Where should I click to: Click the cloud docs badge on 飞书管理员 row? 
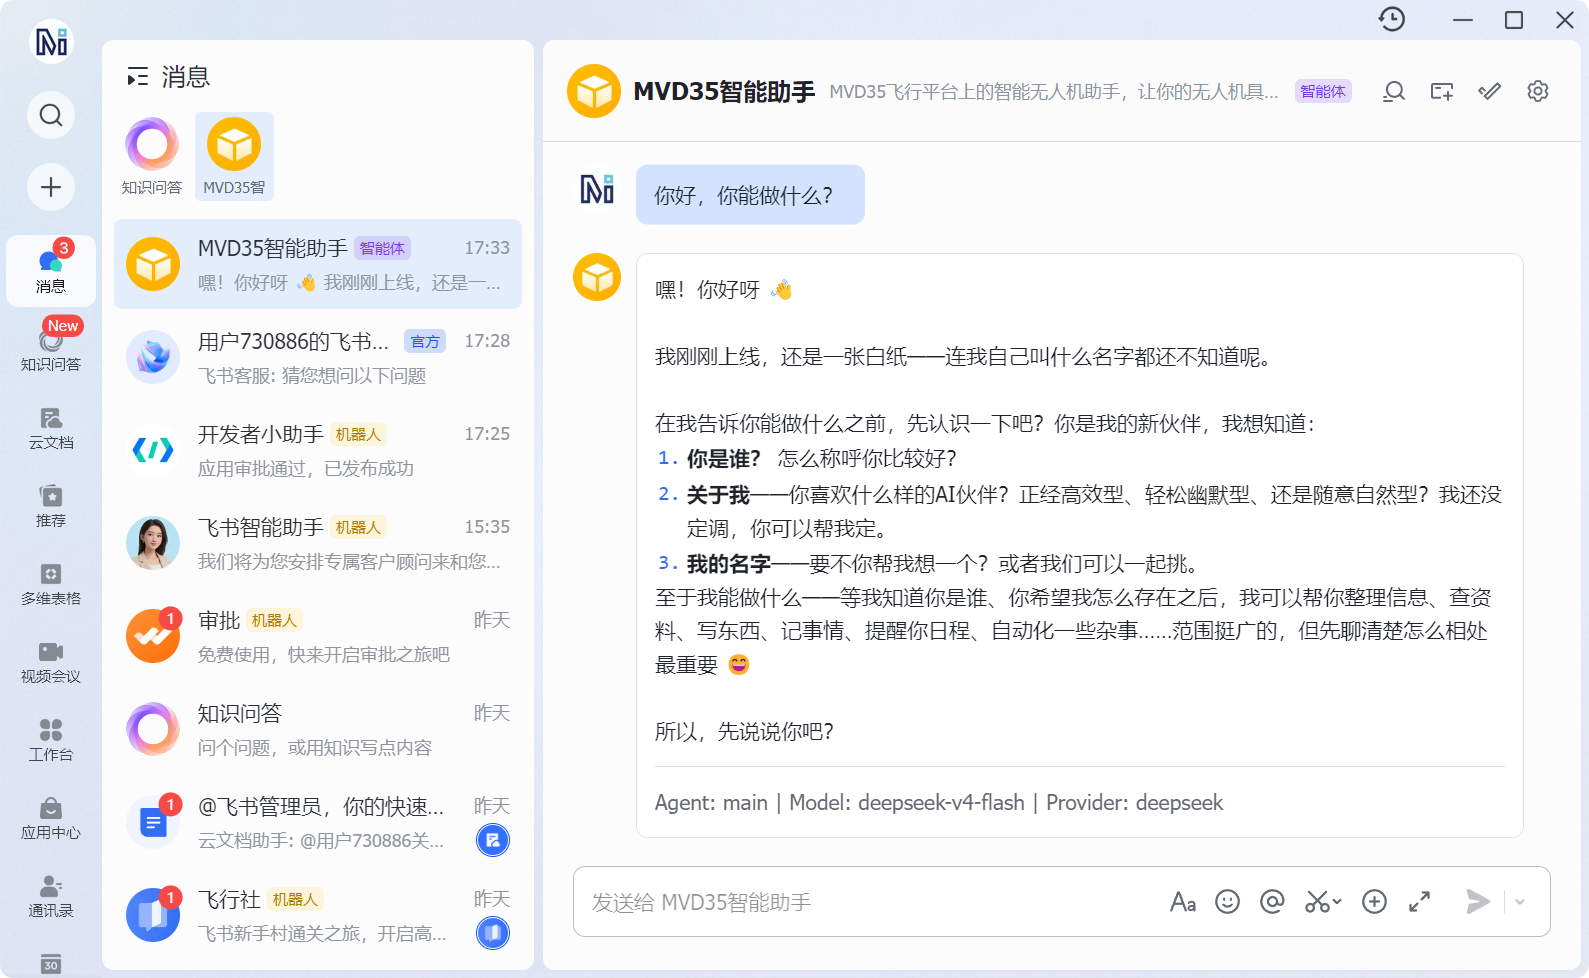[x=493, y=840]
